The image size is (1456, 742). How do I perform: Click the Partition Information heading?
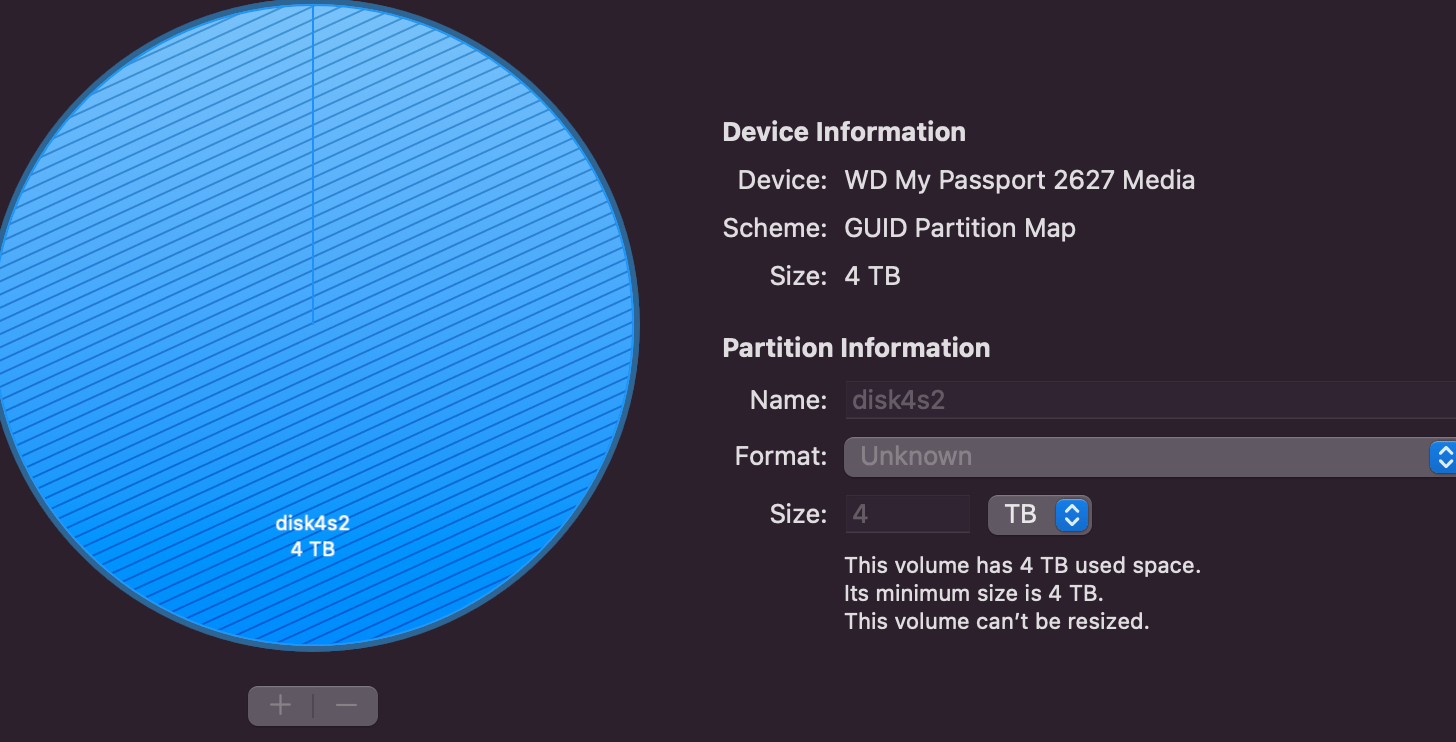pos(856,347)
